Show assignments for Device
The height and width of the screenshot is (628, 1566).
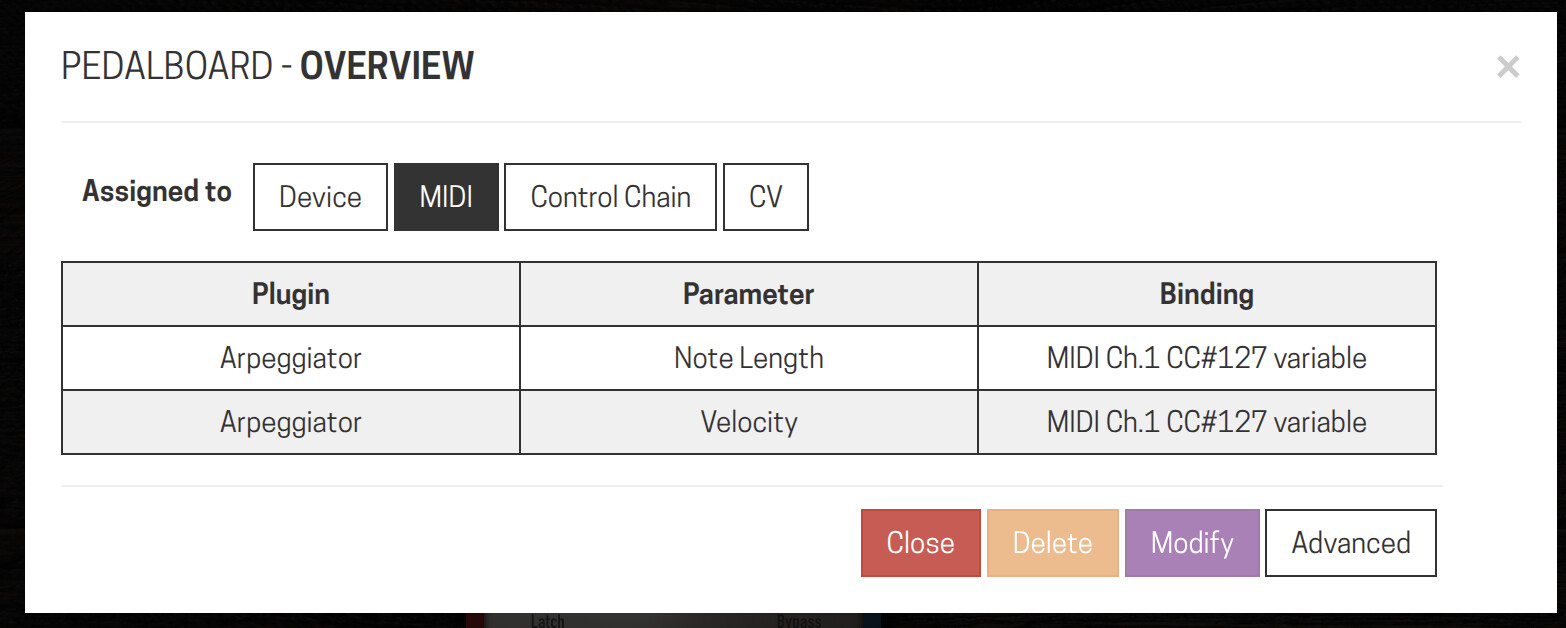tap(320, 197)
